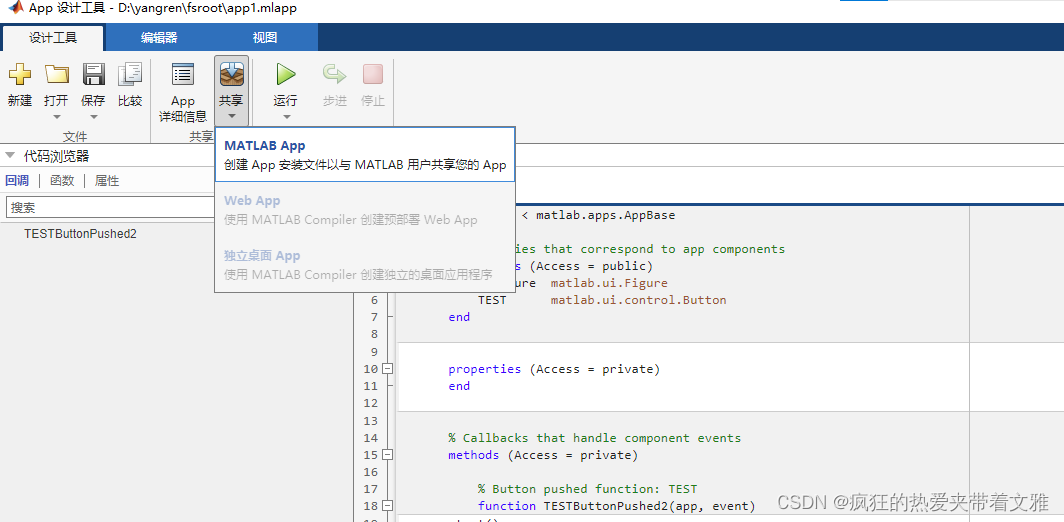This screenshot has height=522, width=1064.
Task: Expand the 运行 dropdown arrow
Action: tap(286, 117)
